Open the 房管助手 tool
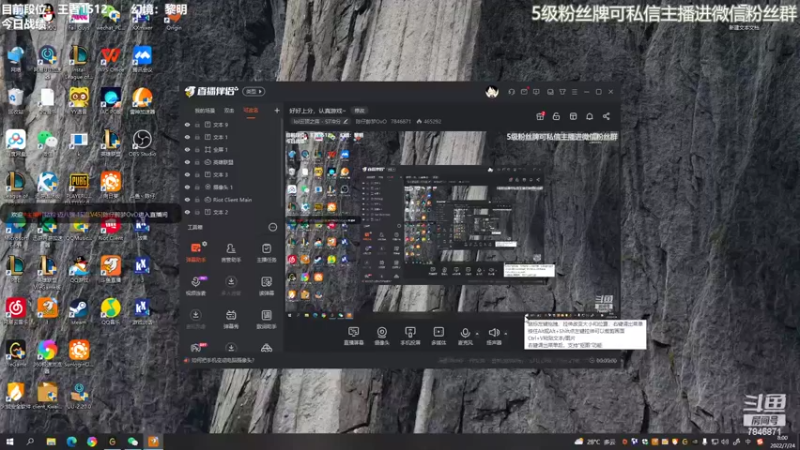 (231, 252)
